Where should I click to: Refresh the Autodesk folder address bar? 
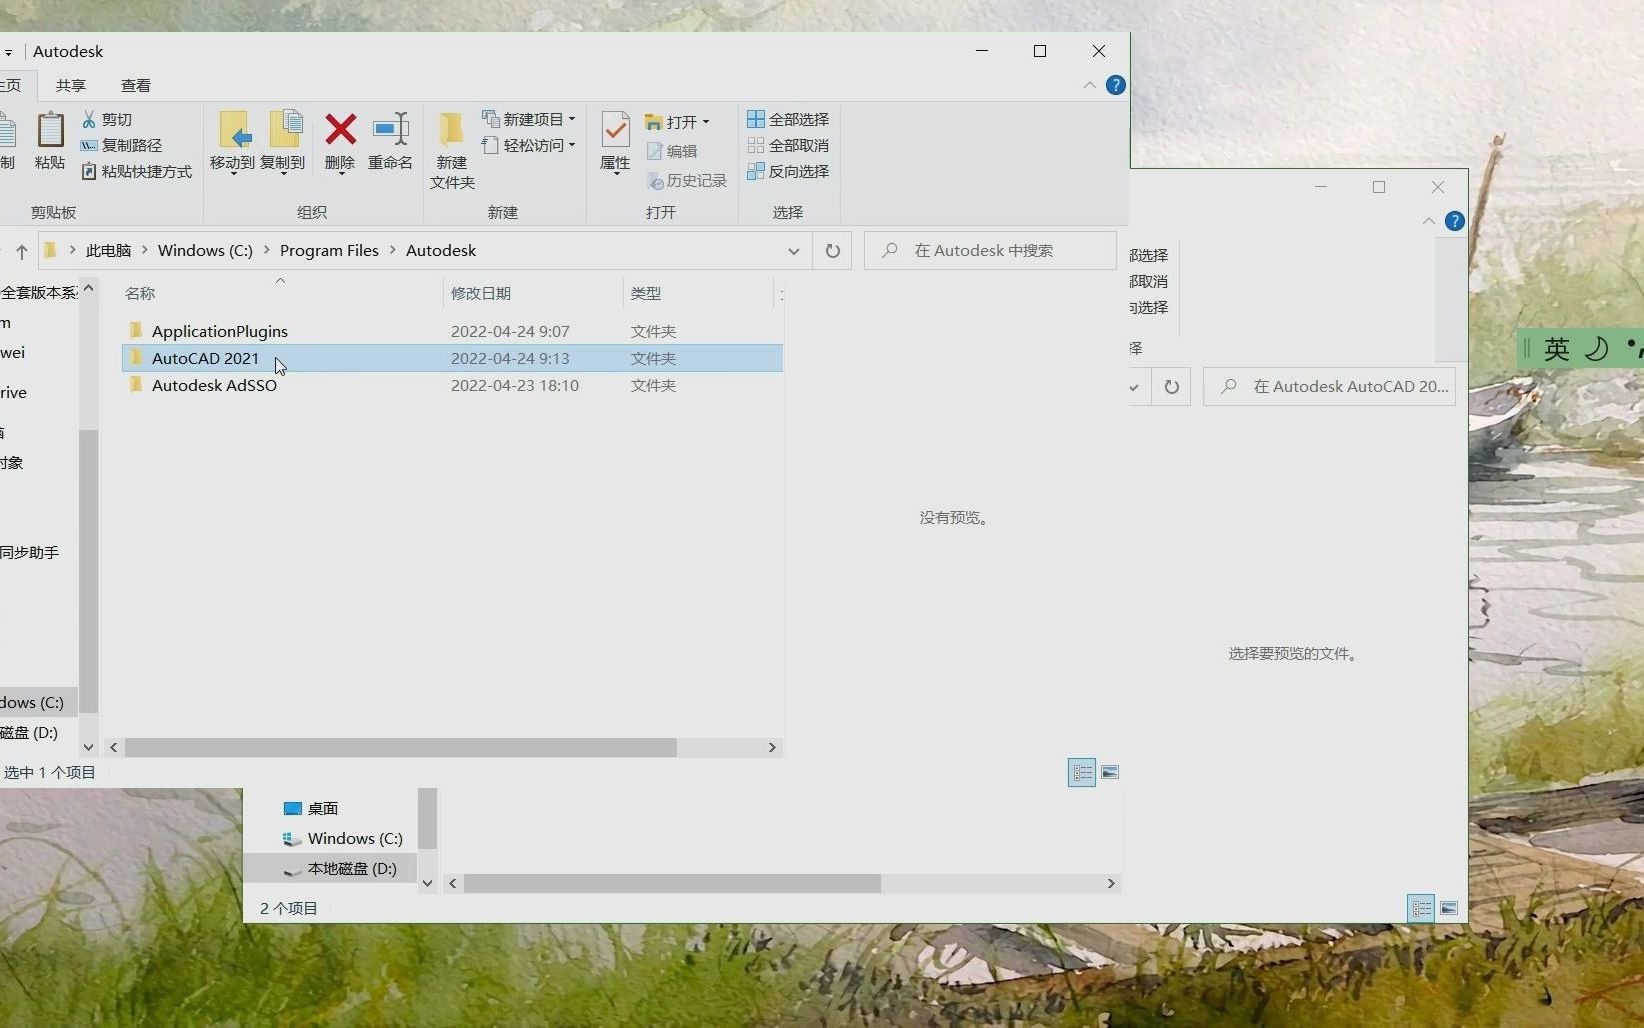point(832,251)
